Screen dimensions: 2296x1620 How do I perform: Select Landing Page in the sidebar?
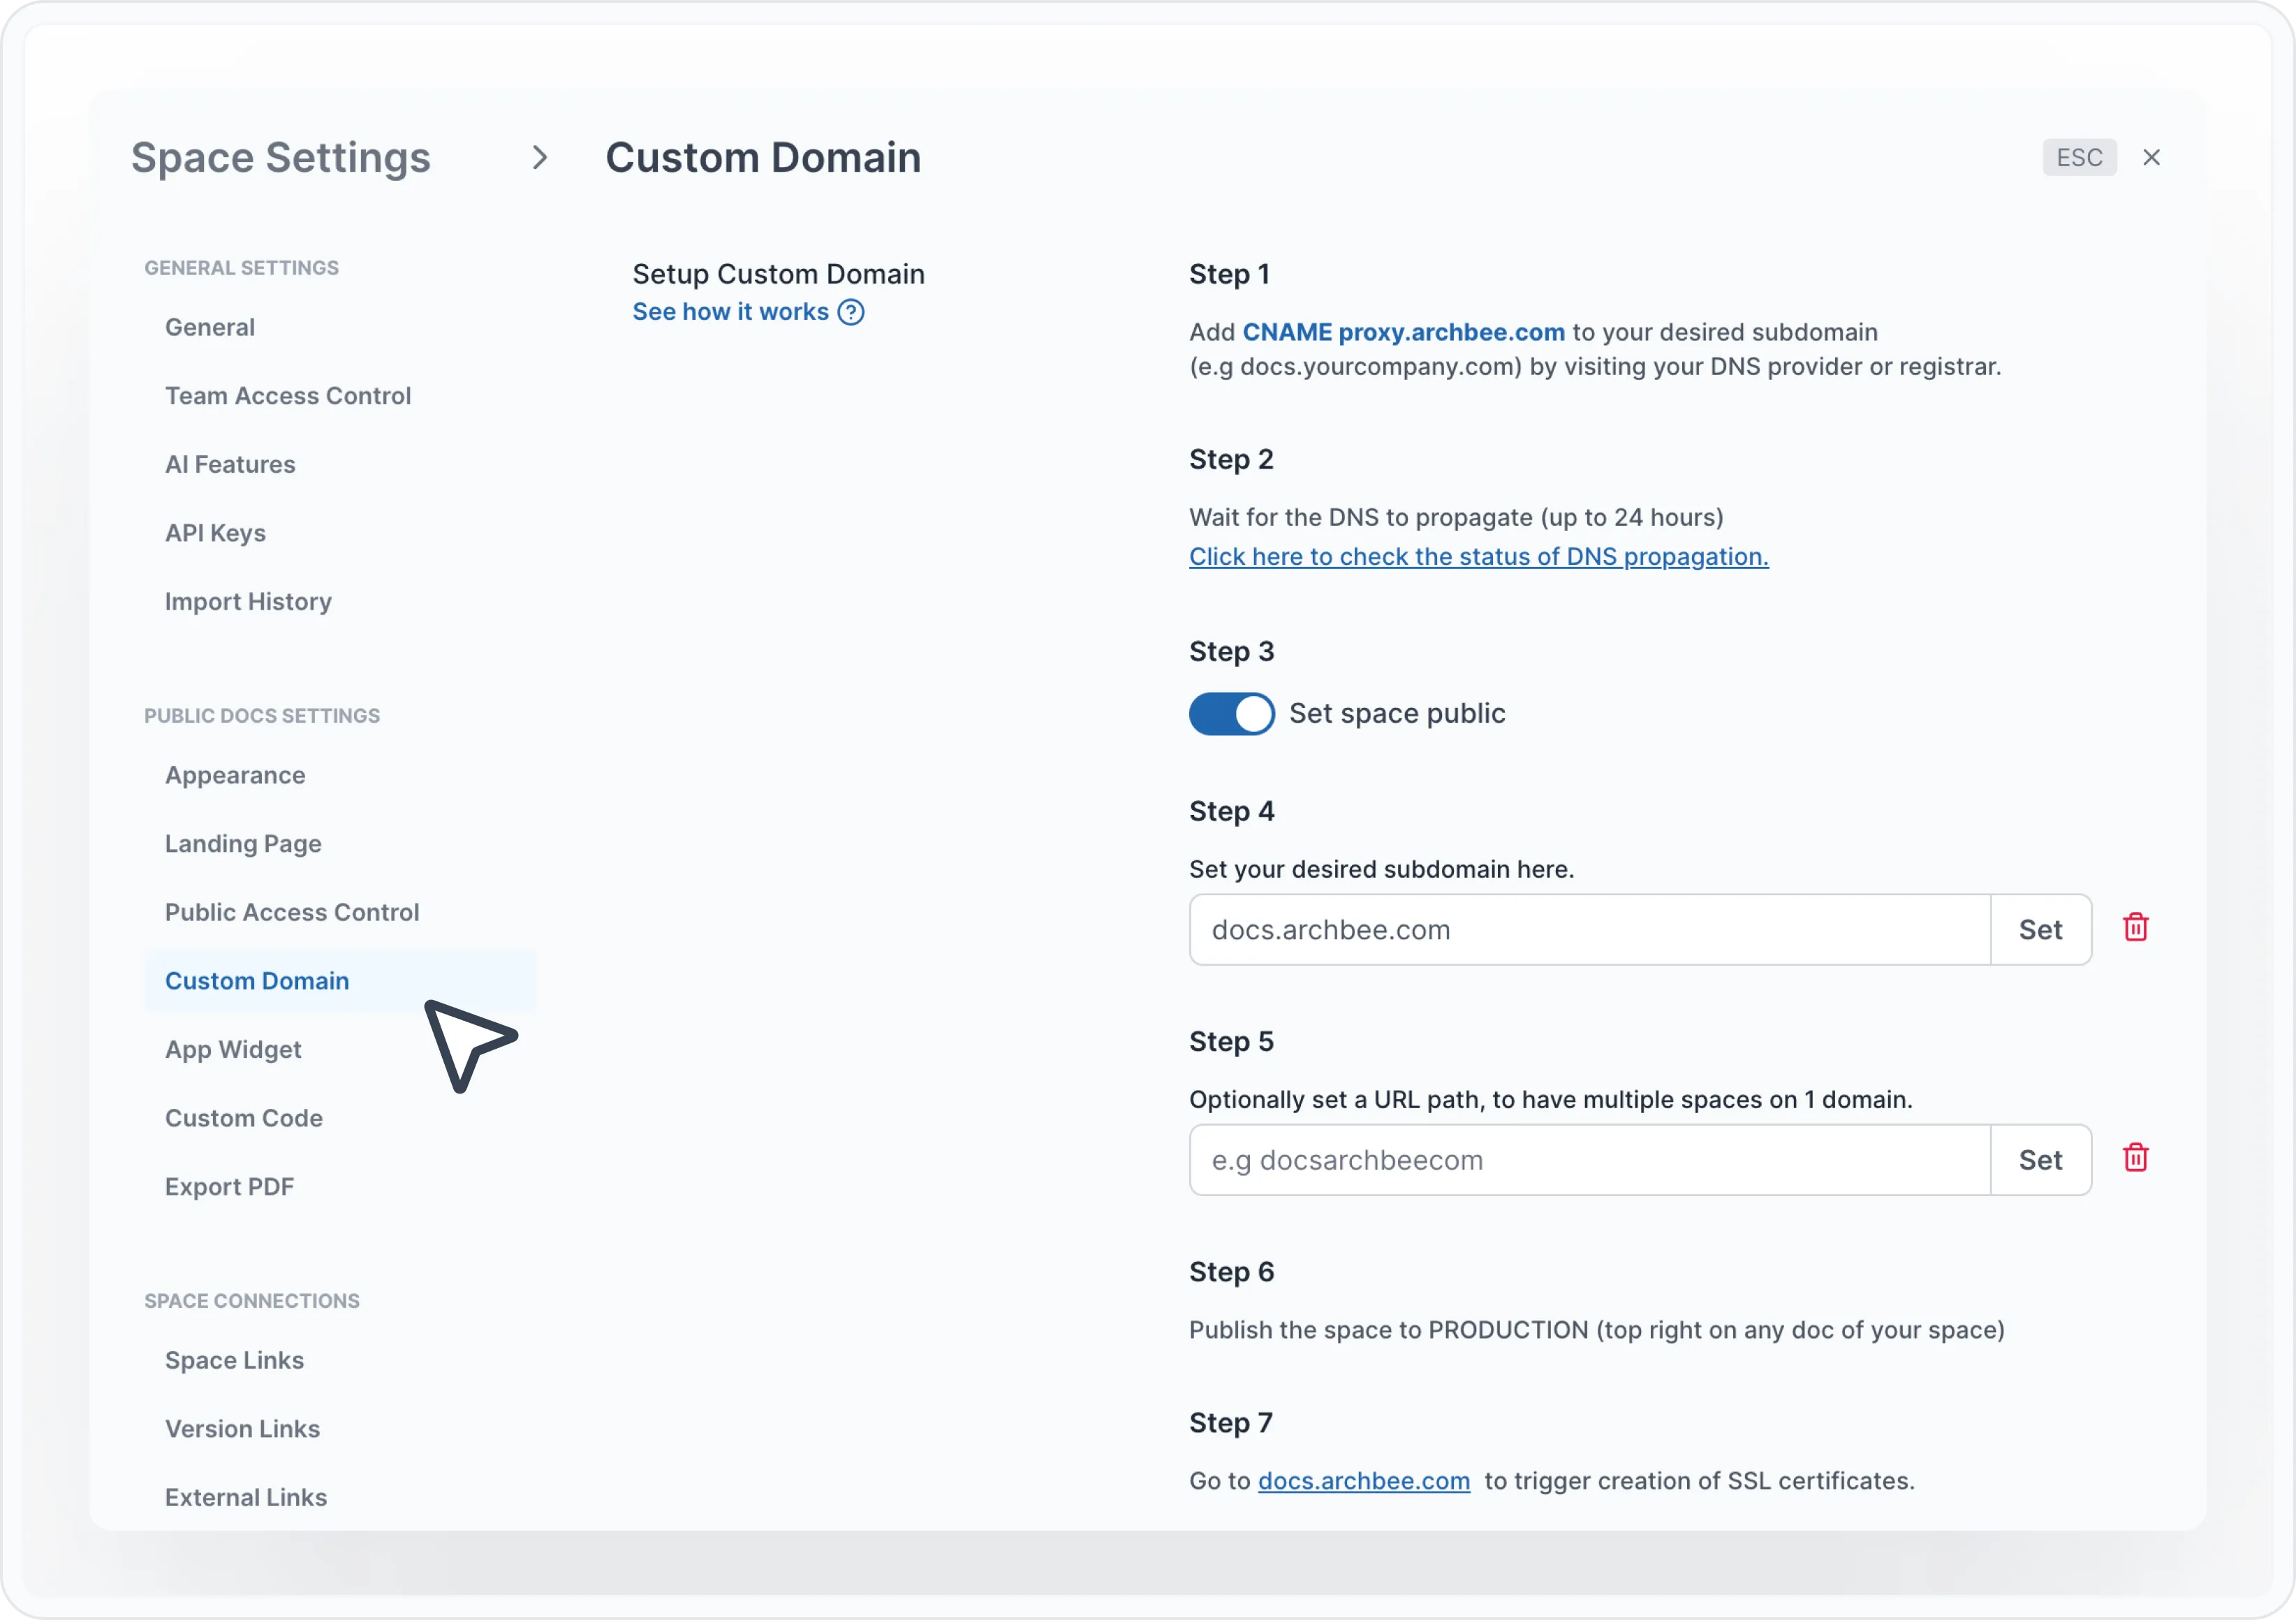(x=243, y=844)
